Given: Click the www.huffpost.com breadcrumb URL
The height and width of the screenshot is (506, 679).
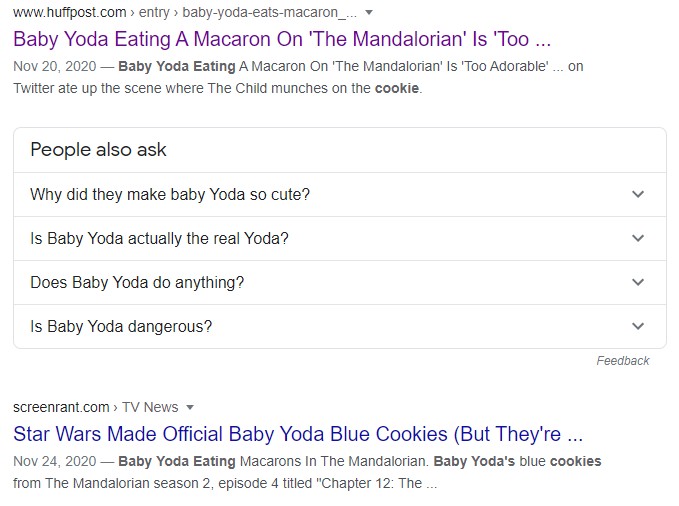Looking at the screenshot, I should pyautogui.click(x=70, y=13).
